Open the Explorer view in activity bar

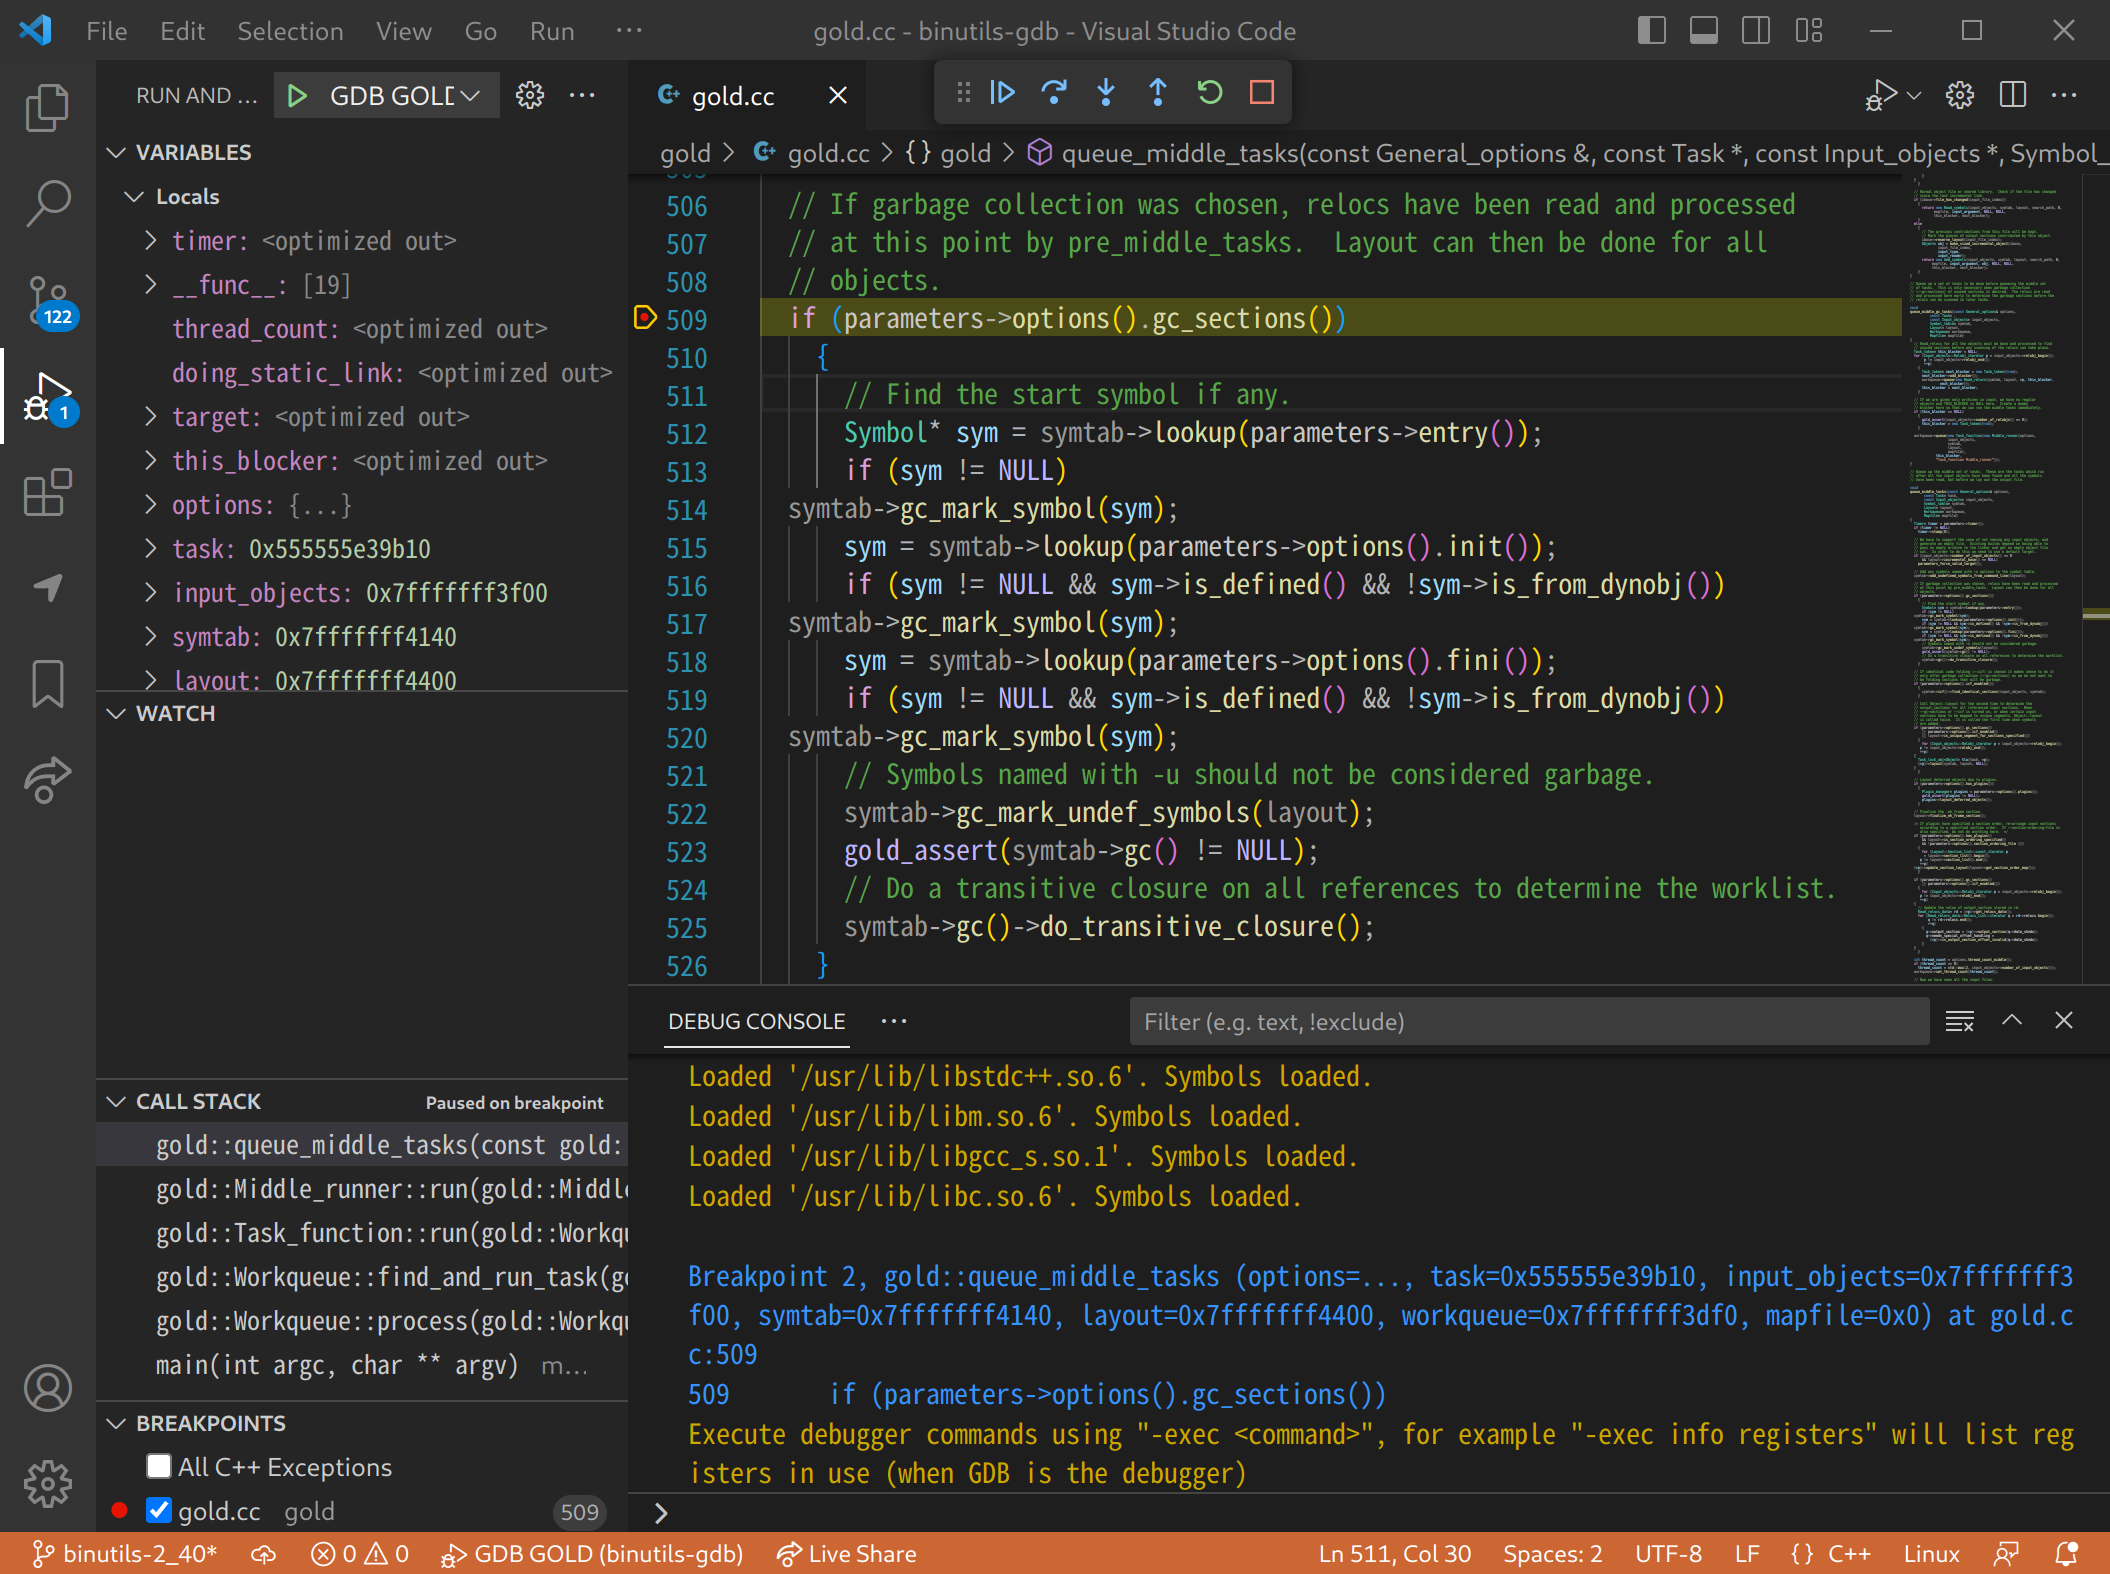[x=47, y=107]
